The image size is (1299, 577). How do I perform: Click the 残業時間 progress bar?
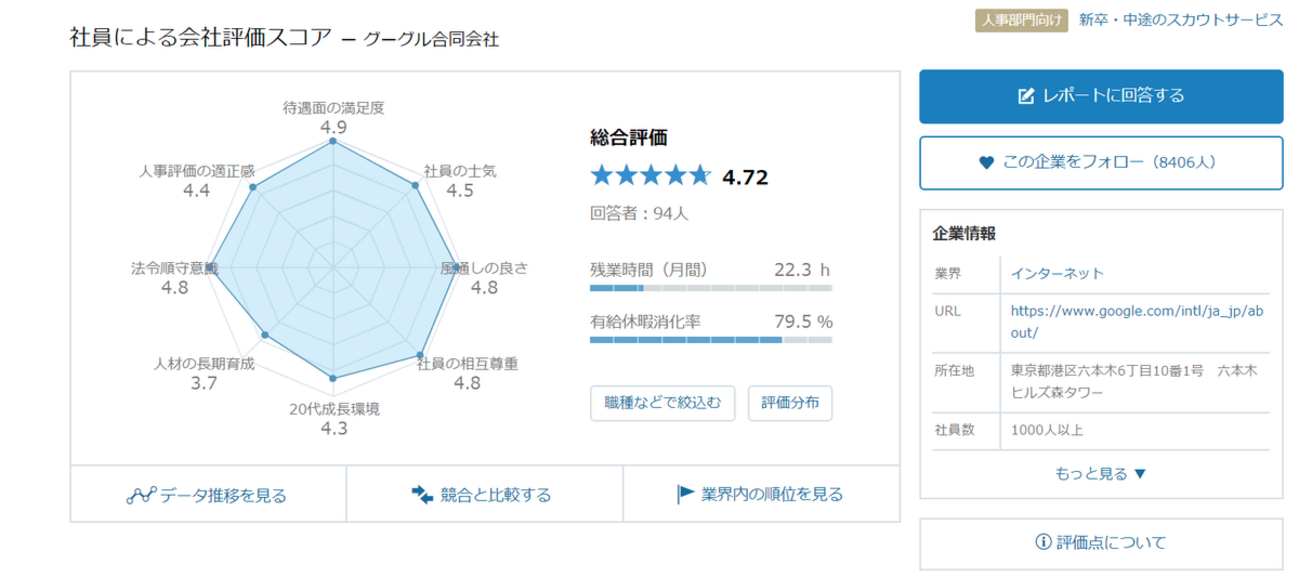(x=710, y=288)
